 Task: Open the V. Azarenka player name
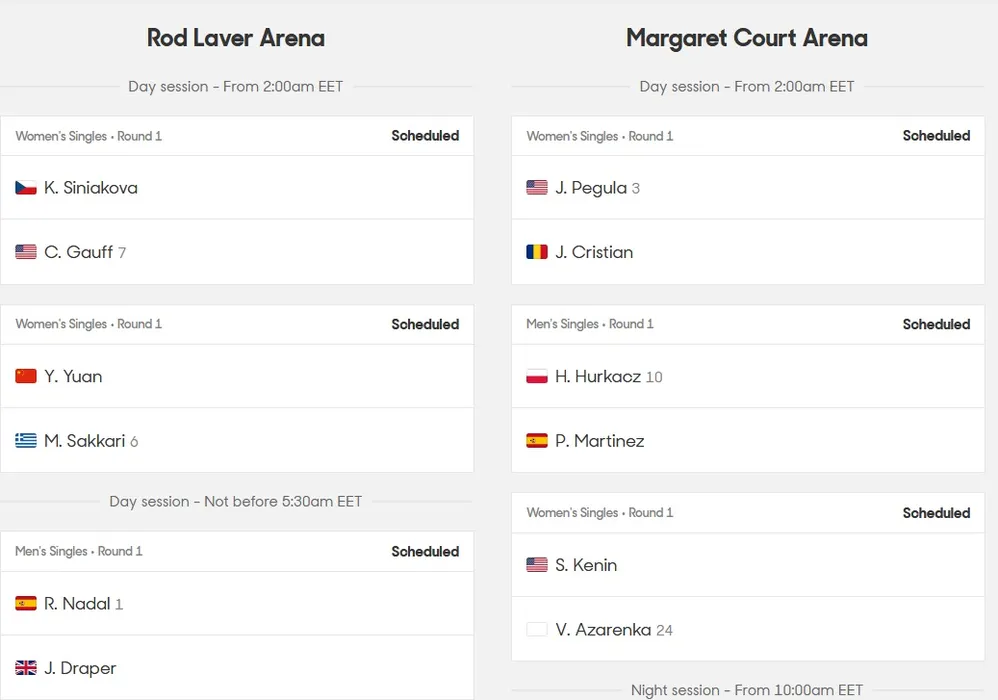603,630
